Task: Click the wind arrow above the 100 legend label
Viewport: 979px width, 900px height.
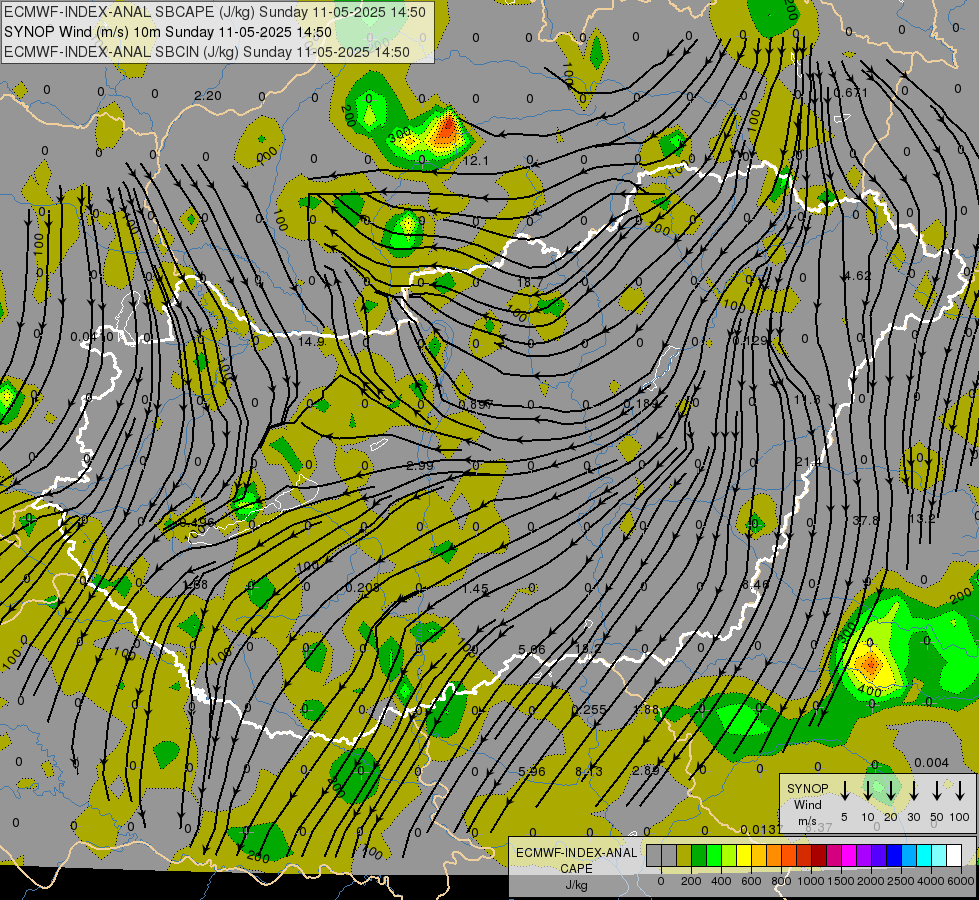Action: coord(960,791)
